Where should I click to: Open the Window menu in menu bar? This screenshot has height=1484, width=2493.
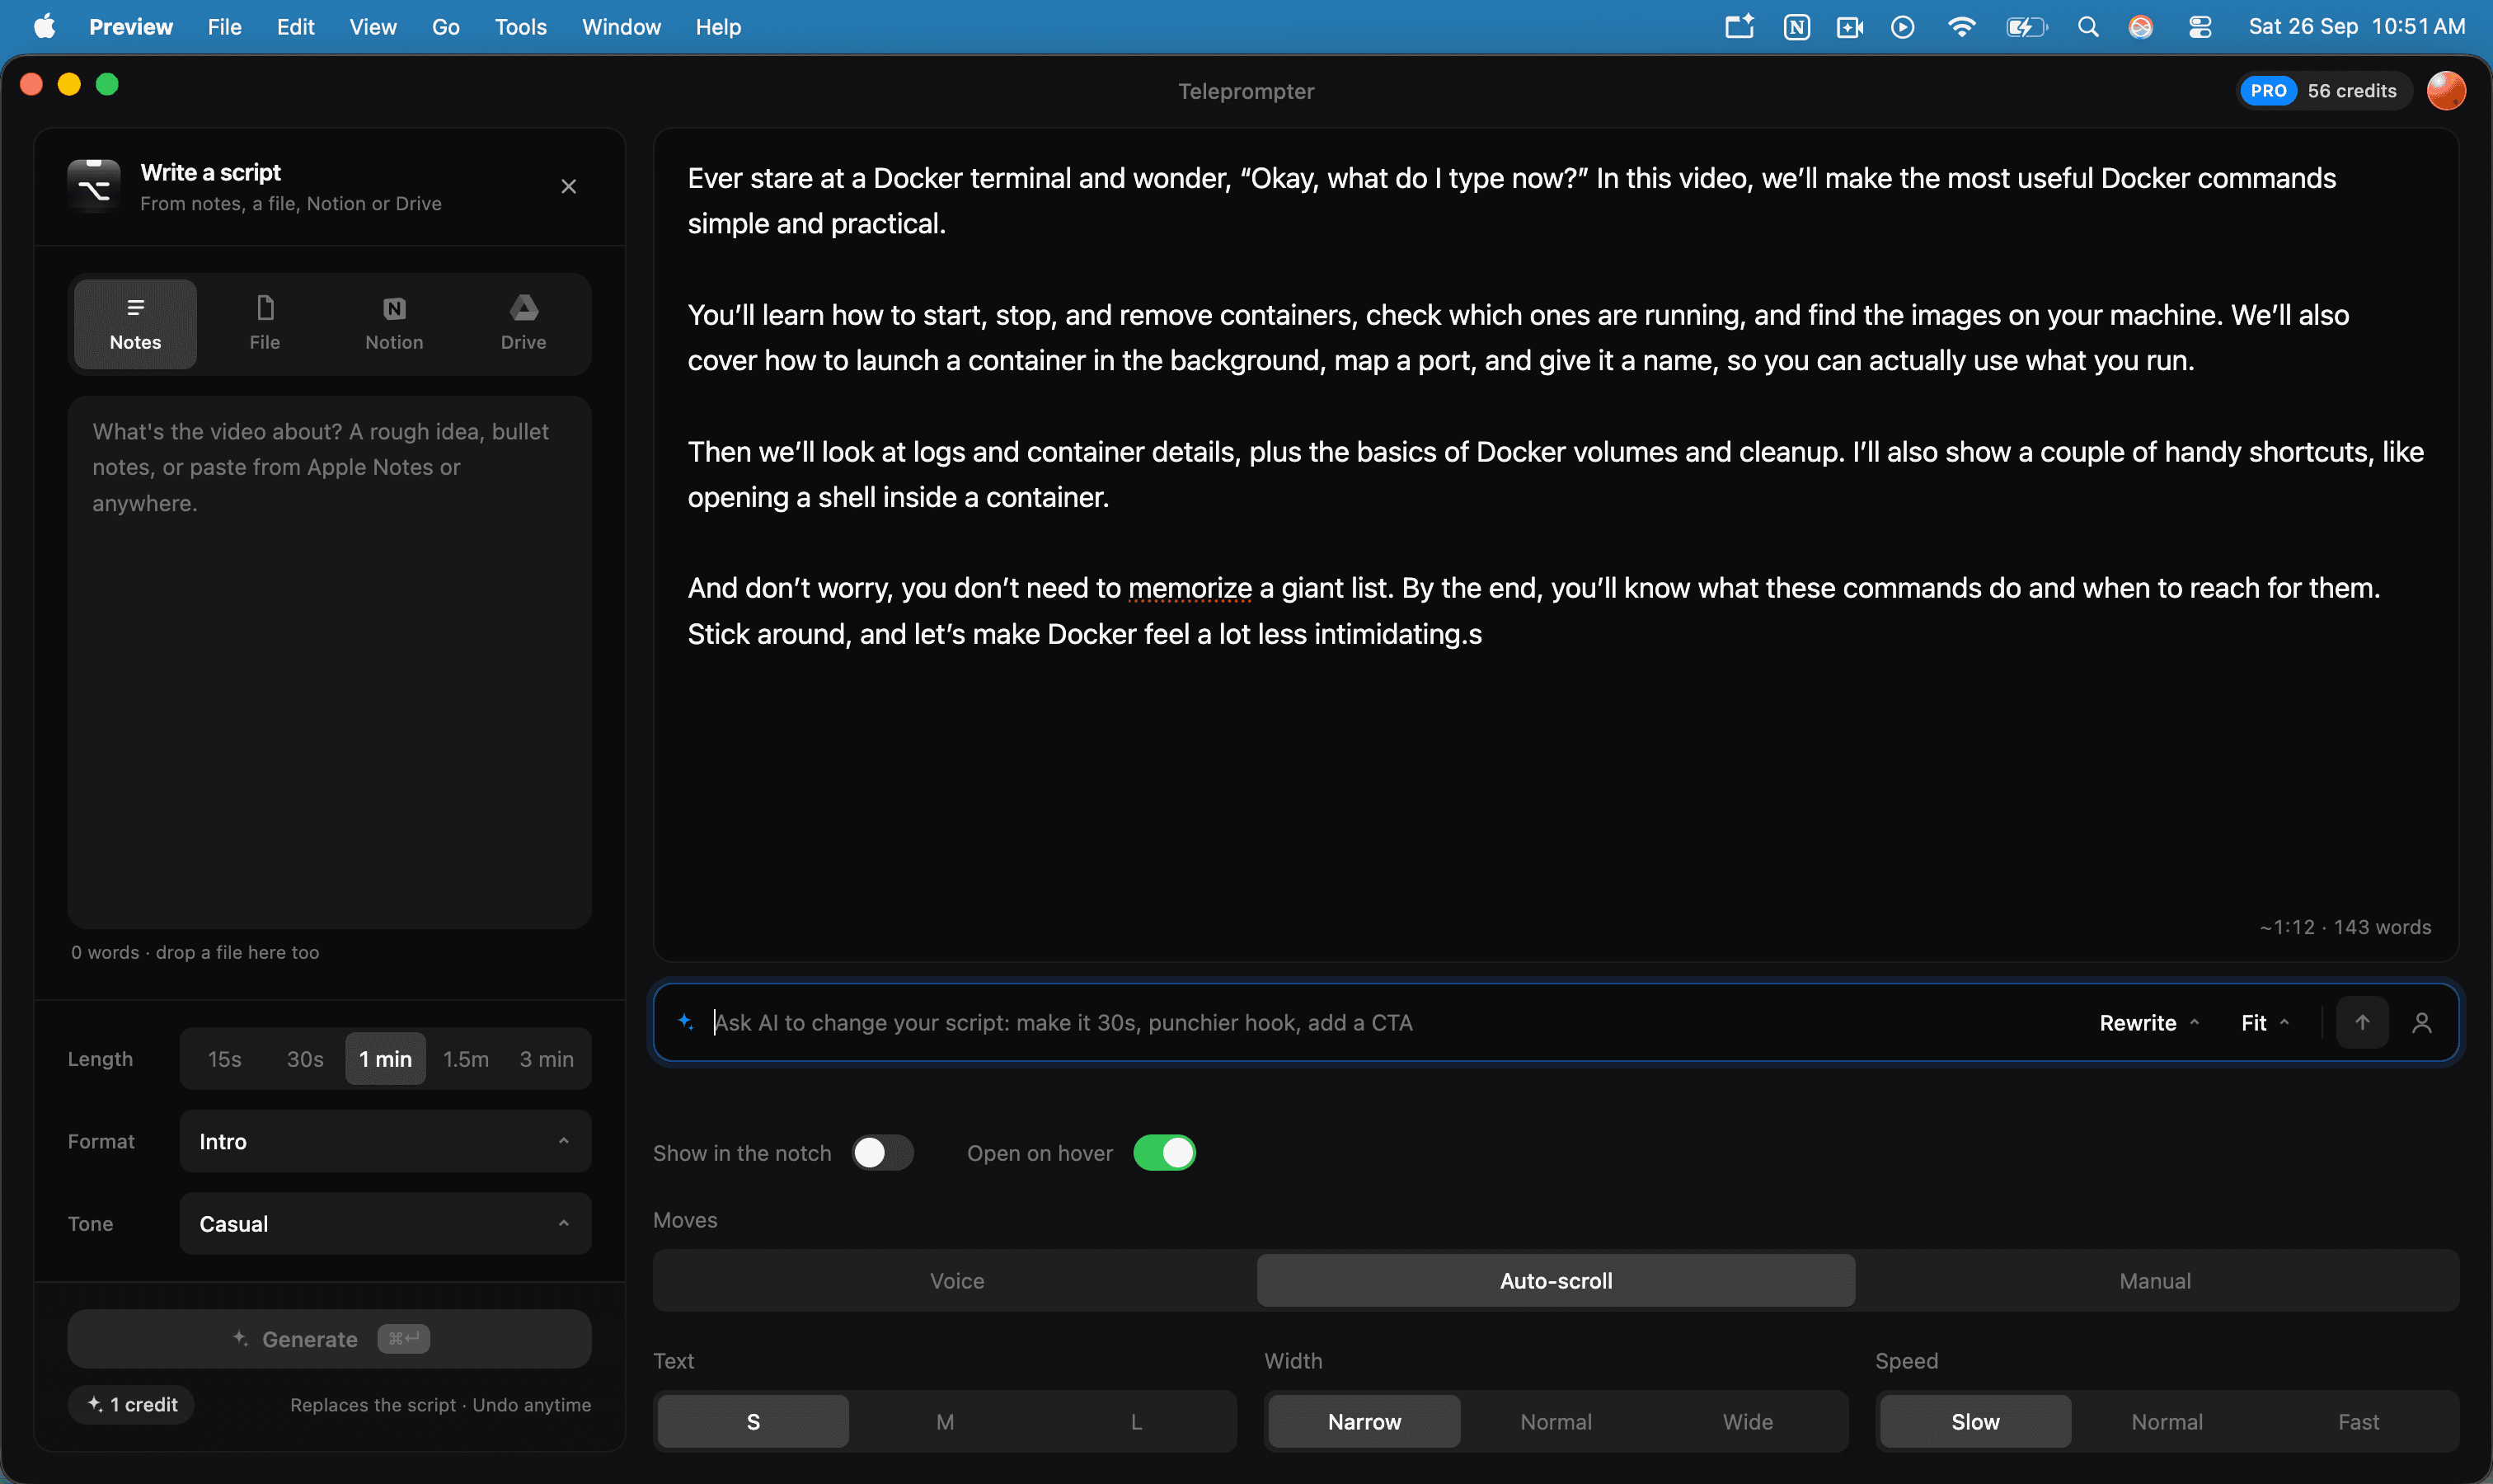(x=621, y=27)
